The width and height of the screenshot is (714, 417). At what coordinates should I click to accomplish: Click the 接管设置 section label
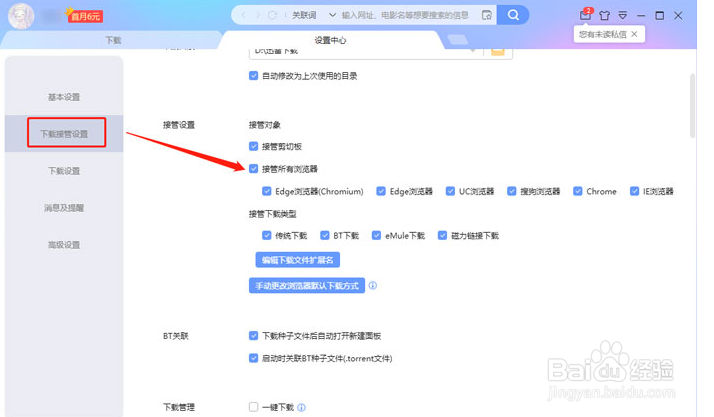click(179, 125)
